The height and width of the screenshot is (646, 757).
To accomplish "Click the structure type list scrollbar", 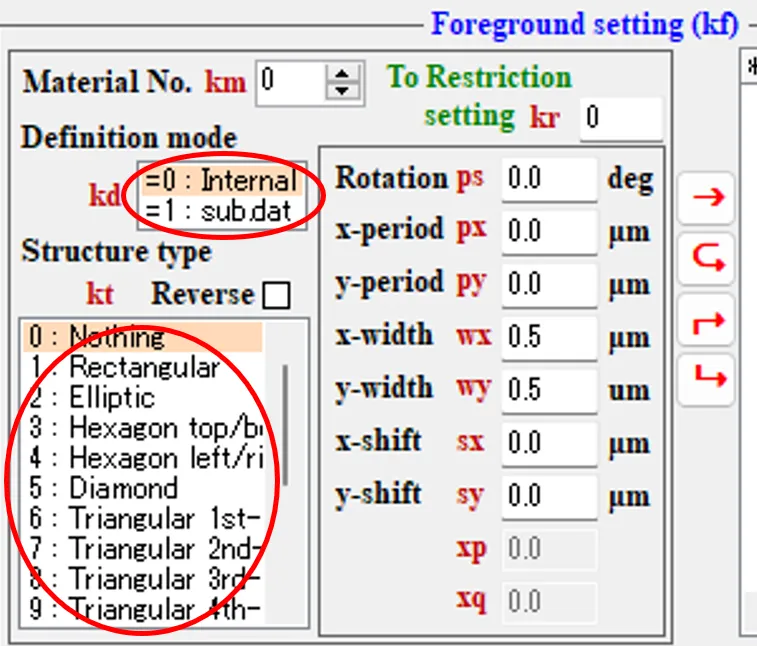I will click(285, 425).
